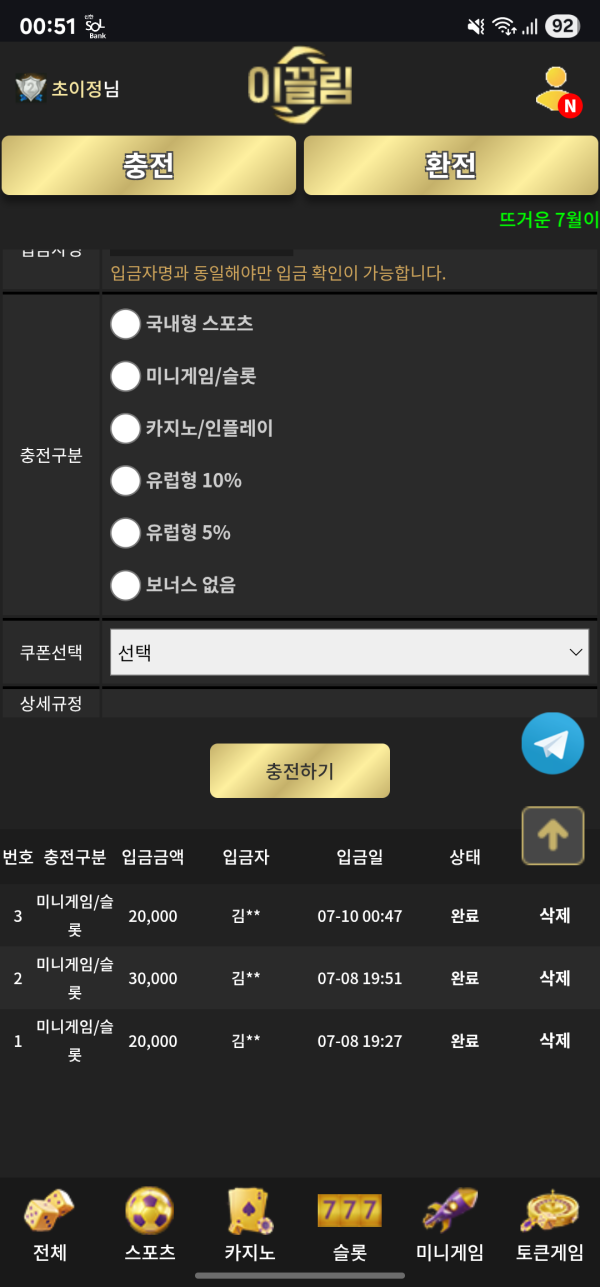Tap the 카지노 playing cards icon

point(249,1210)
